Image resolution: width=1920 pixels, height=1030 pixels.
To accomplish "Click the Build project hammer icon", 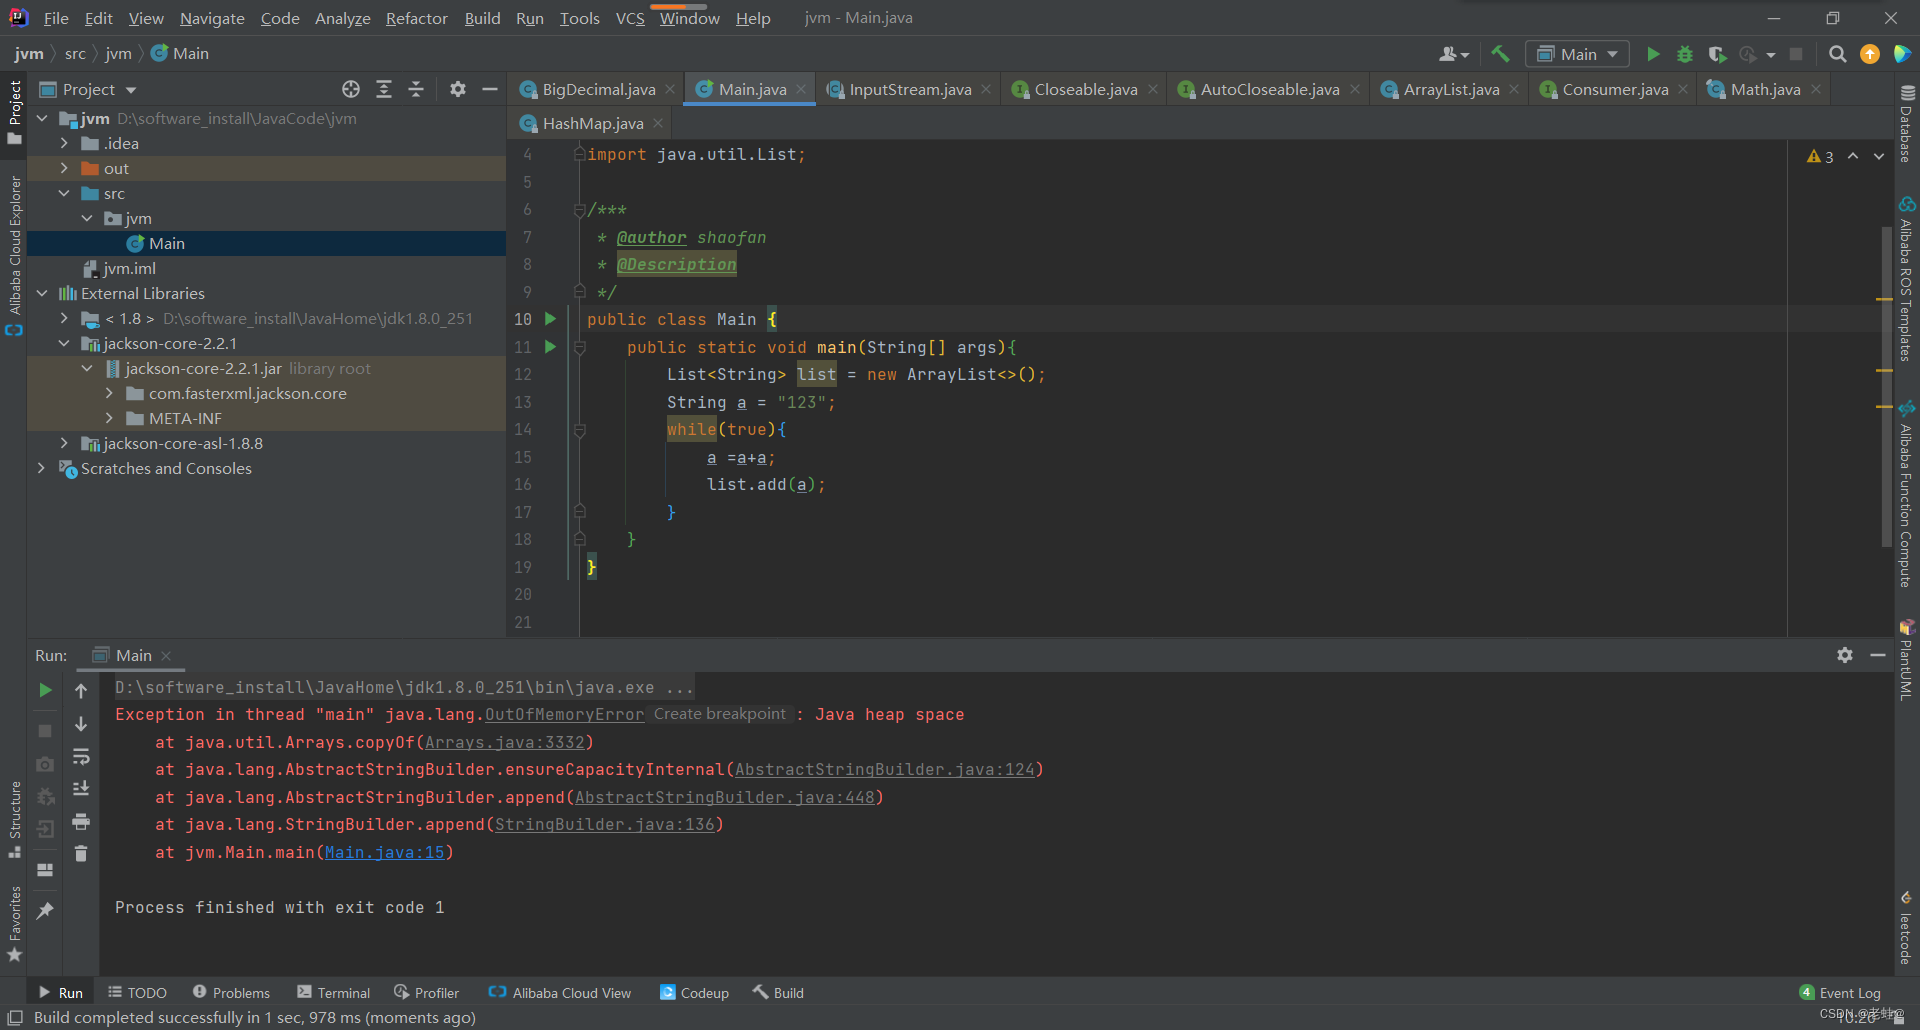I will point(1499,54).
